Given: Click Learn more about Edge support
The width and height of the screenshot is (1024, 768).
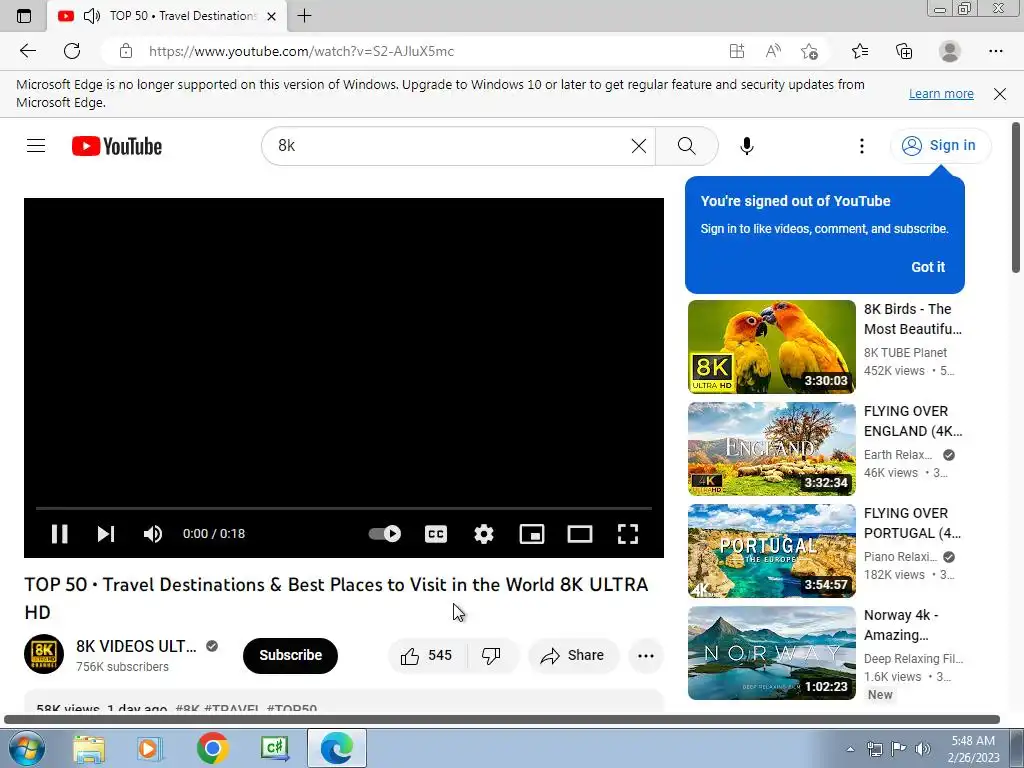Looking at the screenshot, I should [941, 93].
